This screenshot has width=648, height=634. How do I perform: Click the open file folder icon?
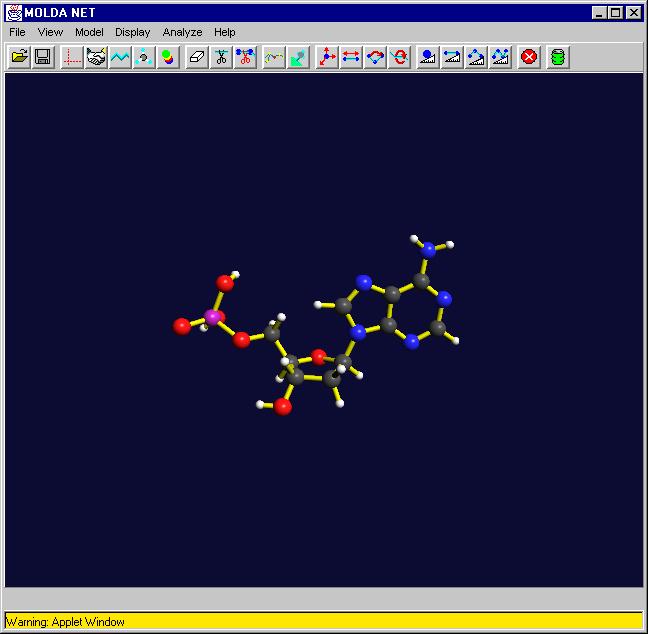point(19,57)
